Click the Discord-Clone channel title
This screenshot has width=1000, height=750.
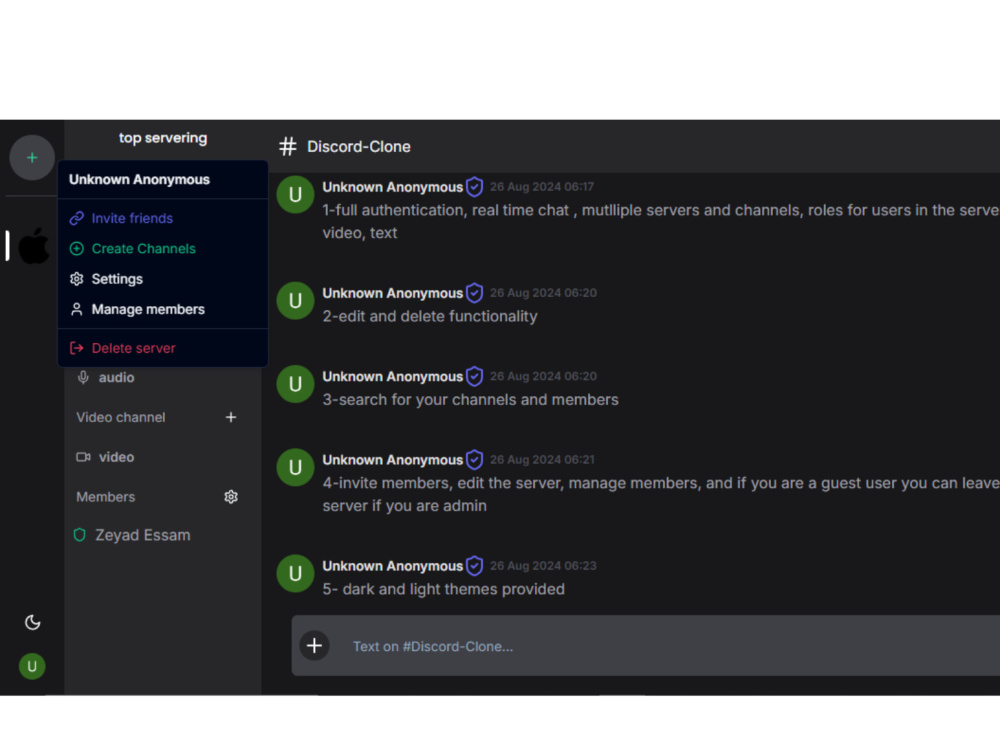358,147
